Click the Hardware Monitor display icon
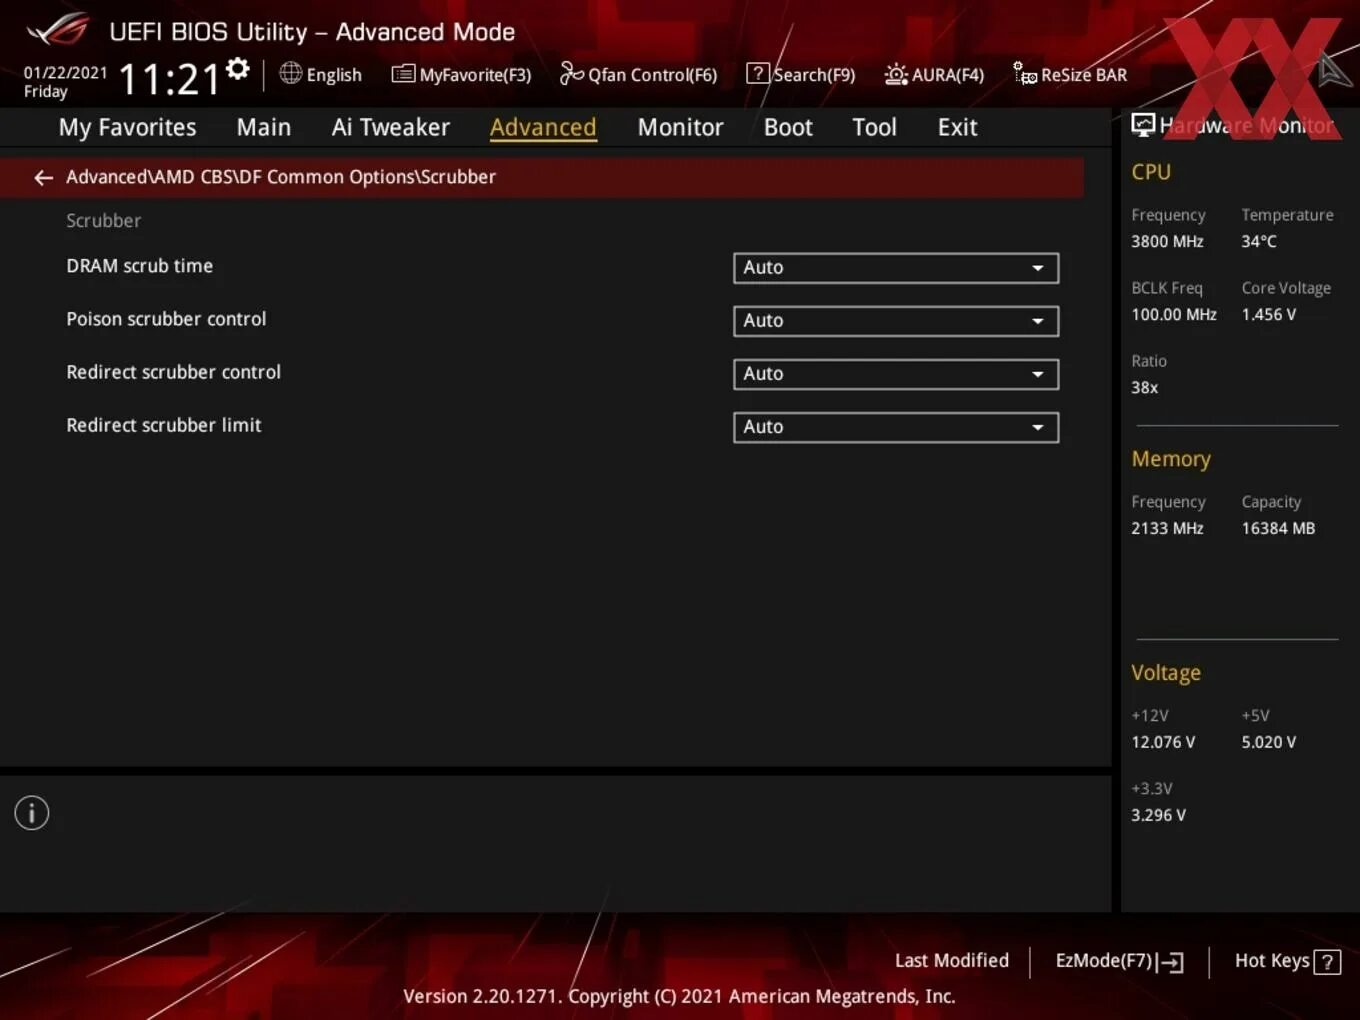1360x1020 pixels. (1143, 125)
